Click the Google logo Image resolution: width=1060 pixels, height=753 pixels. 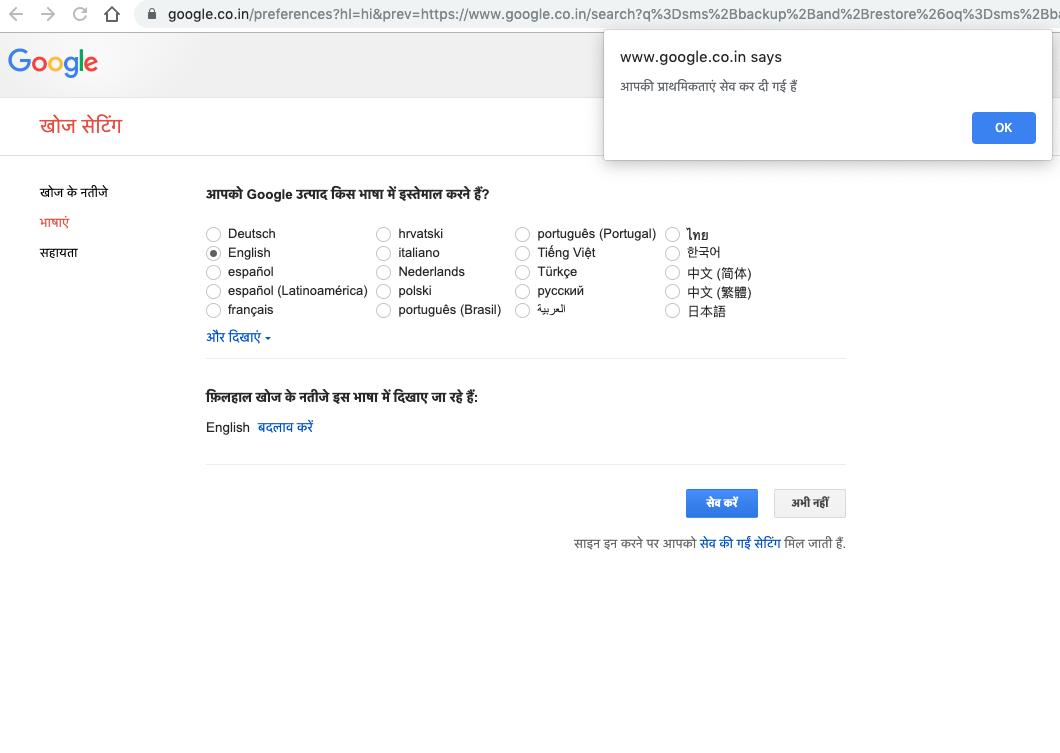click(53, 62)
